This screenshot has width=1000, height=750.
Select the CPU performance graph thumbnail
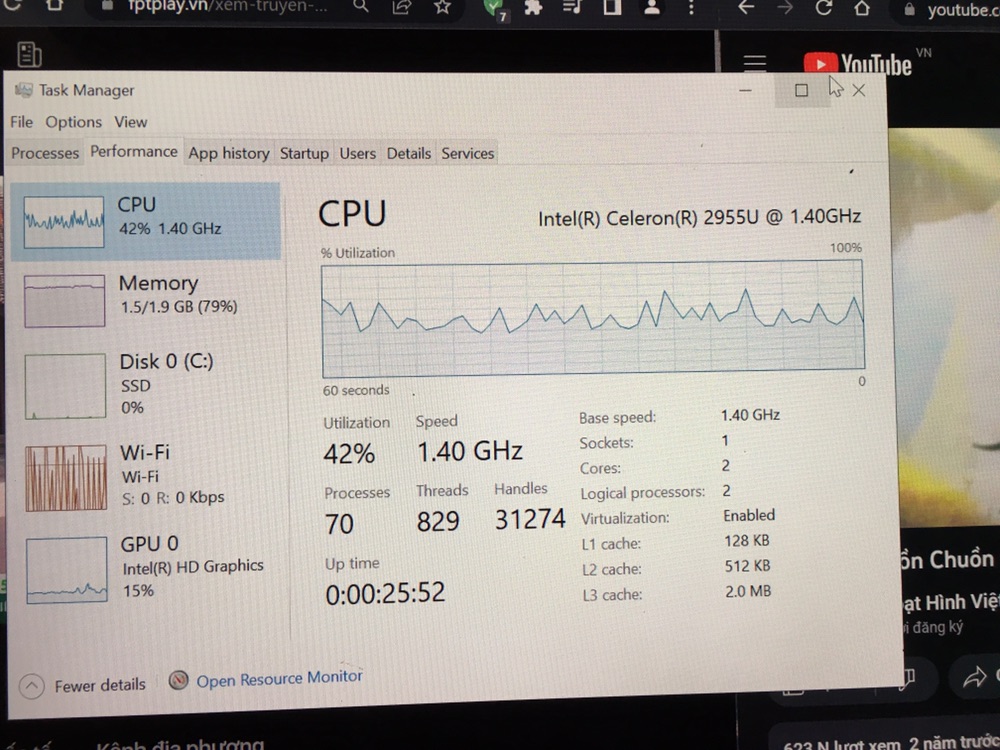64,221
